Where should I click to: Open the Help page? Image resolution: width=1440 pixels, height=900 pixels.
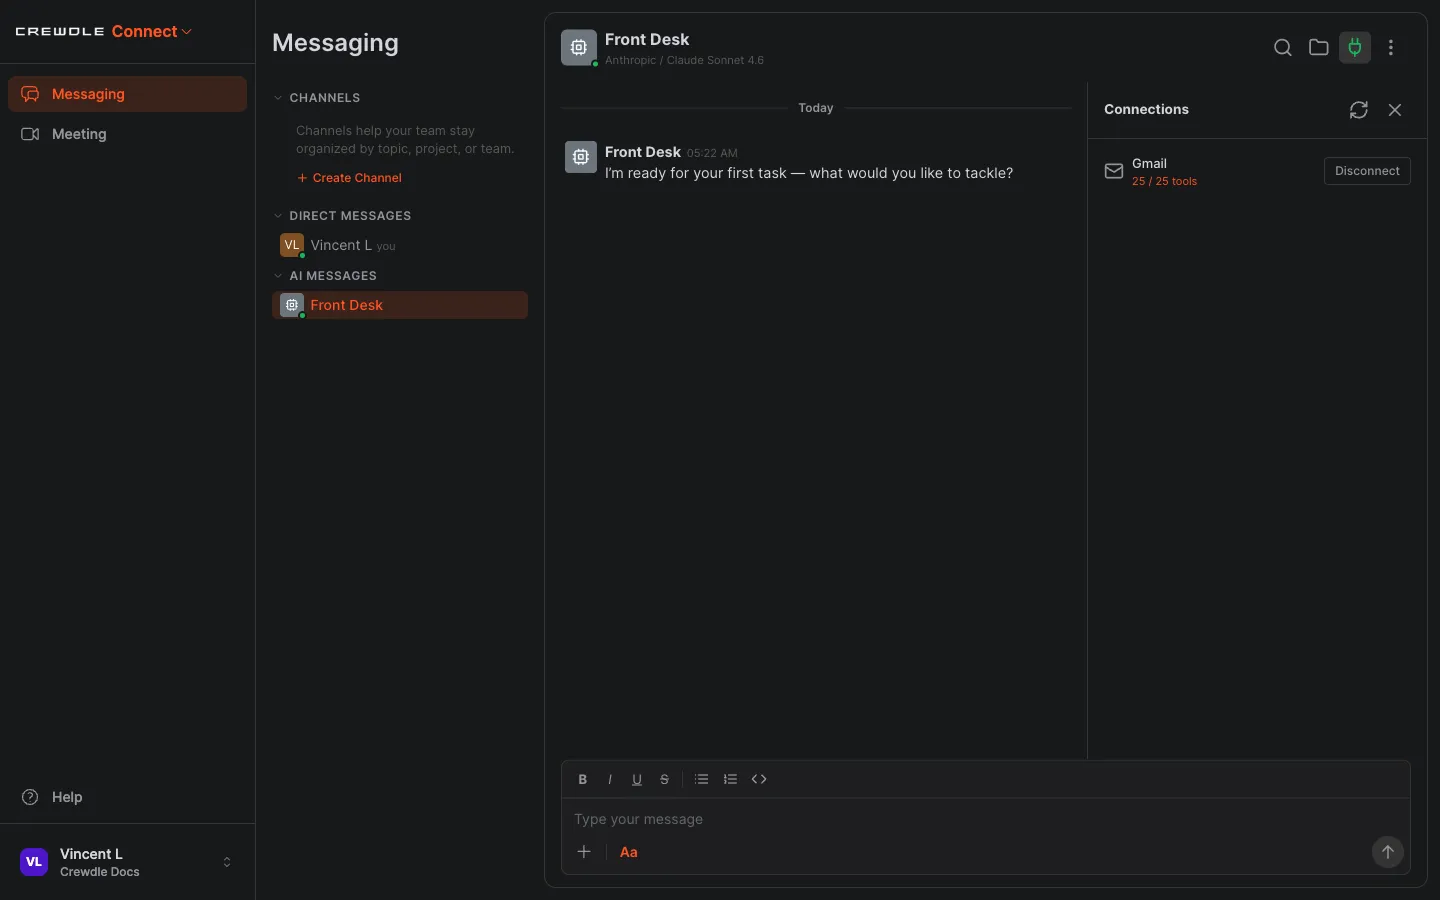[x=127, y=797]
